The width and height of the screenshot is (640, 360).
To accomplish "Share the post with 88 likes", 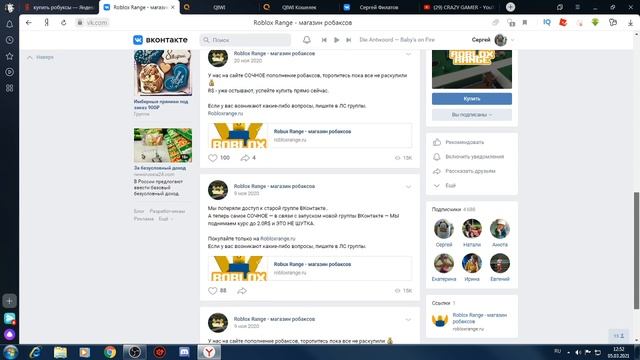I will [242, 291].
